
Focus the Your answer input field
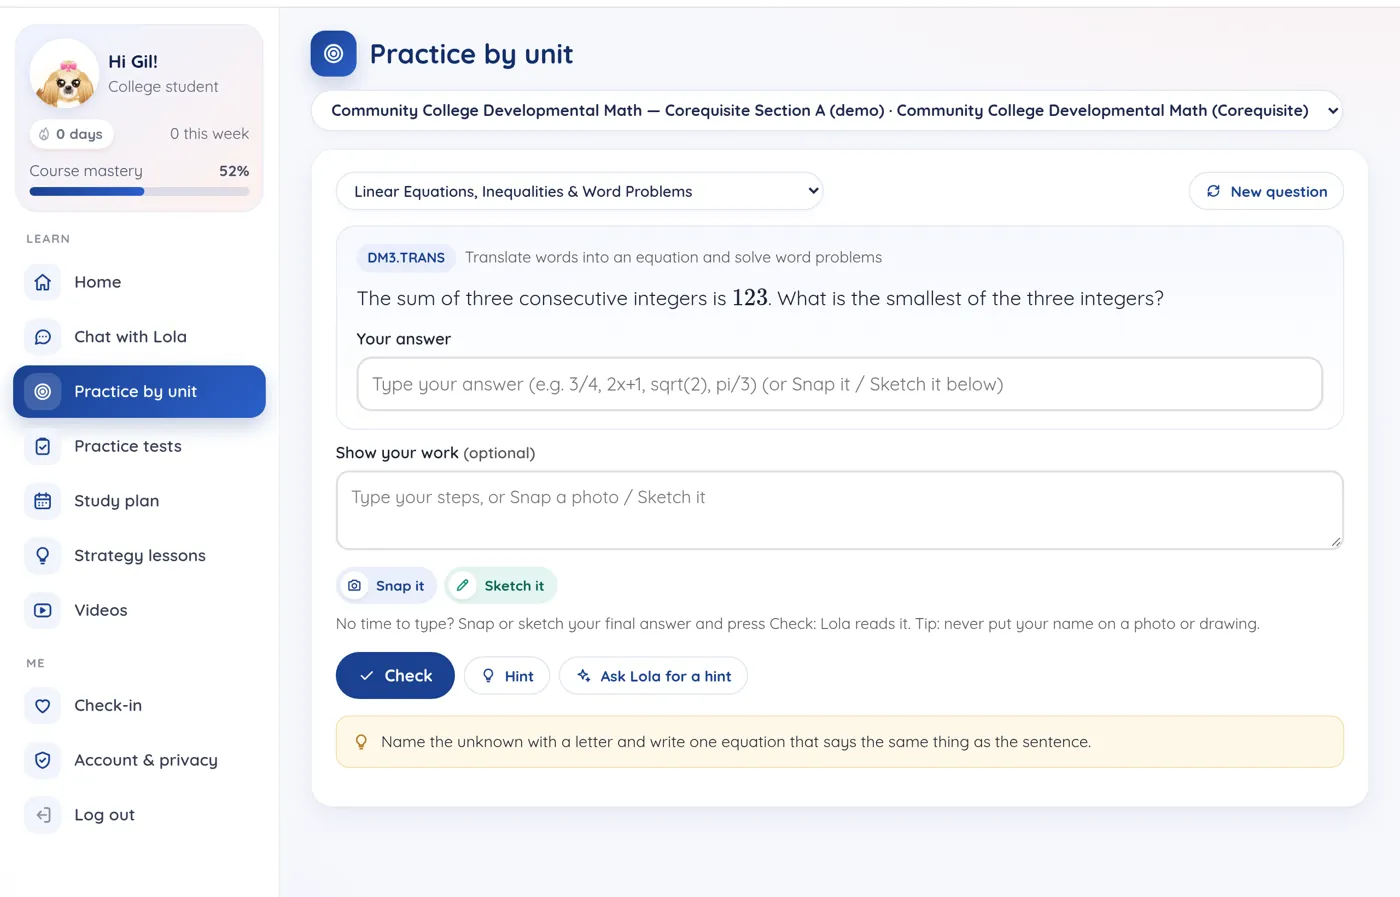pyautogui.click(x=840, y=384)
